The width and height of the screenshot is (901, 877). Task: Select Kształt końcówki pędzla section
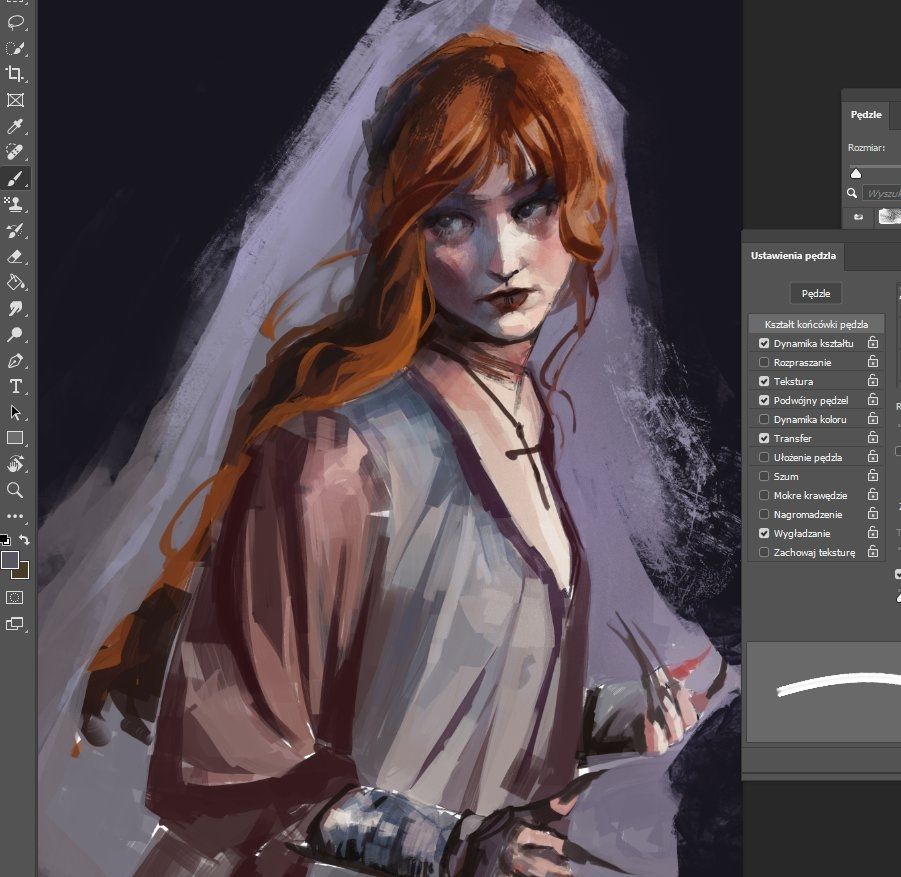click(x=816, y=324)
